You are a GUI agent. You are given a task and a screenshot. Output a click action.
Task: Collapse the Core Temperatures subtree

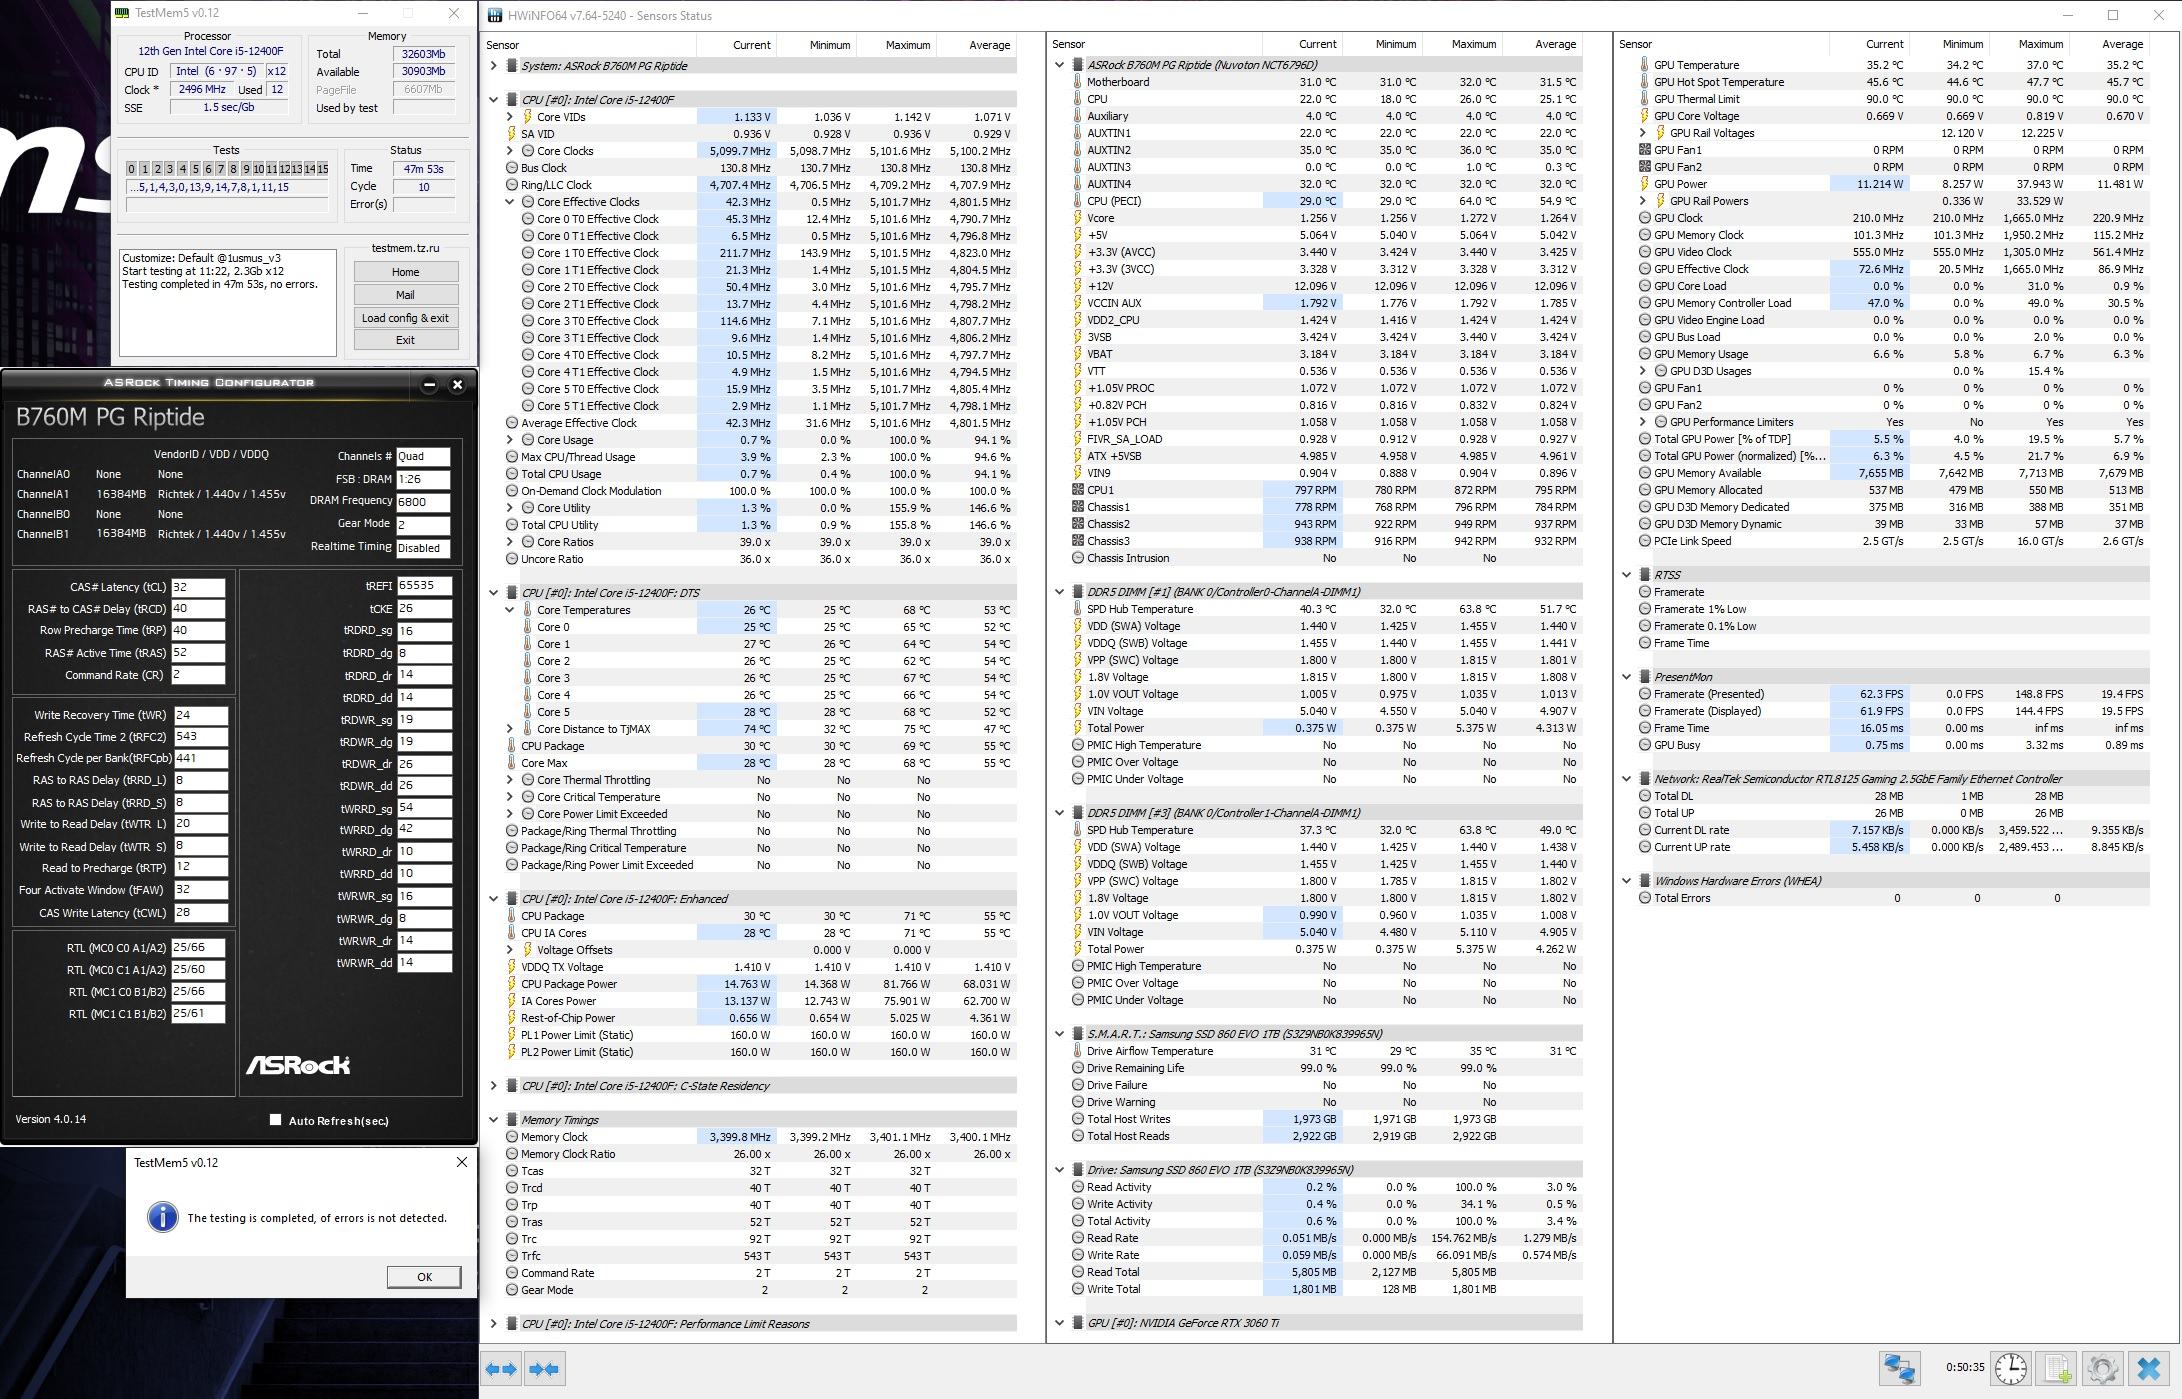(x=510, y=610)
